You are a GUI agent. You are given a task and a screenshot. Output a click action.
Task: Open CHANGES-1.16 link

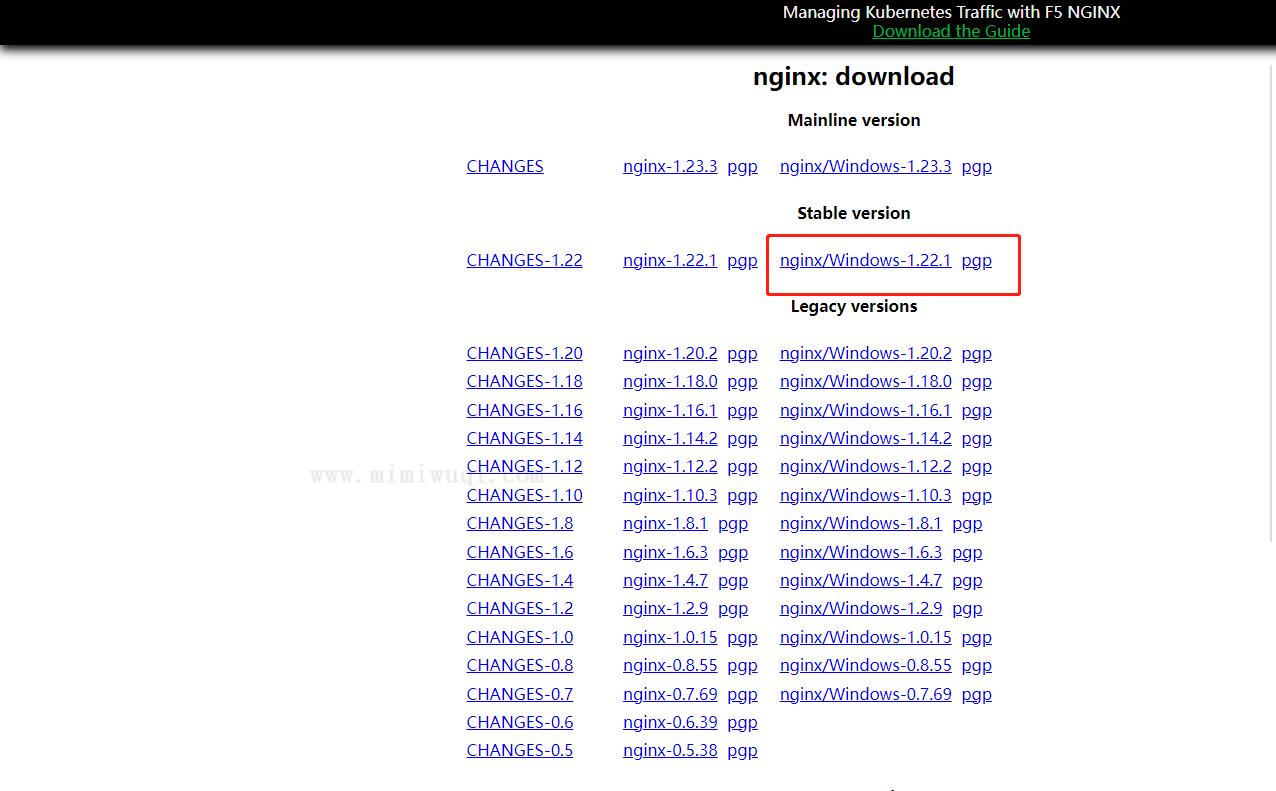click(524, 410)
